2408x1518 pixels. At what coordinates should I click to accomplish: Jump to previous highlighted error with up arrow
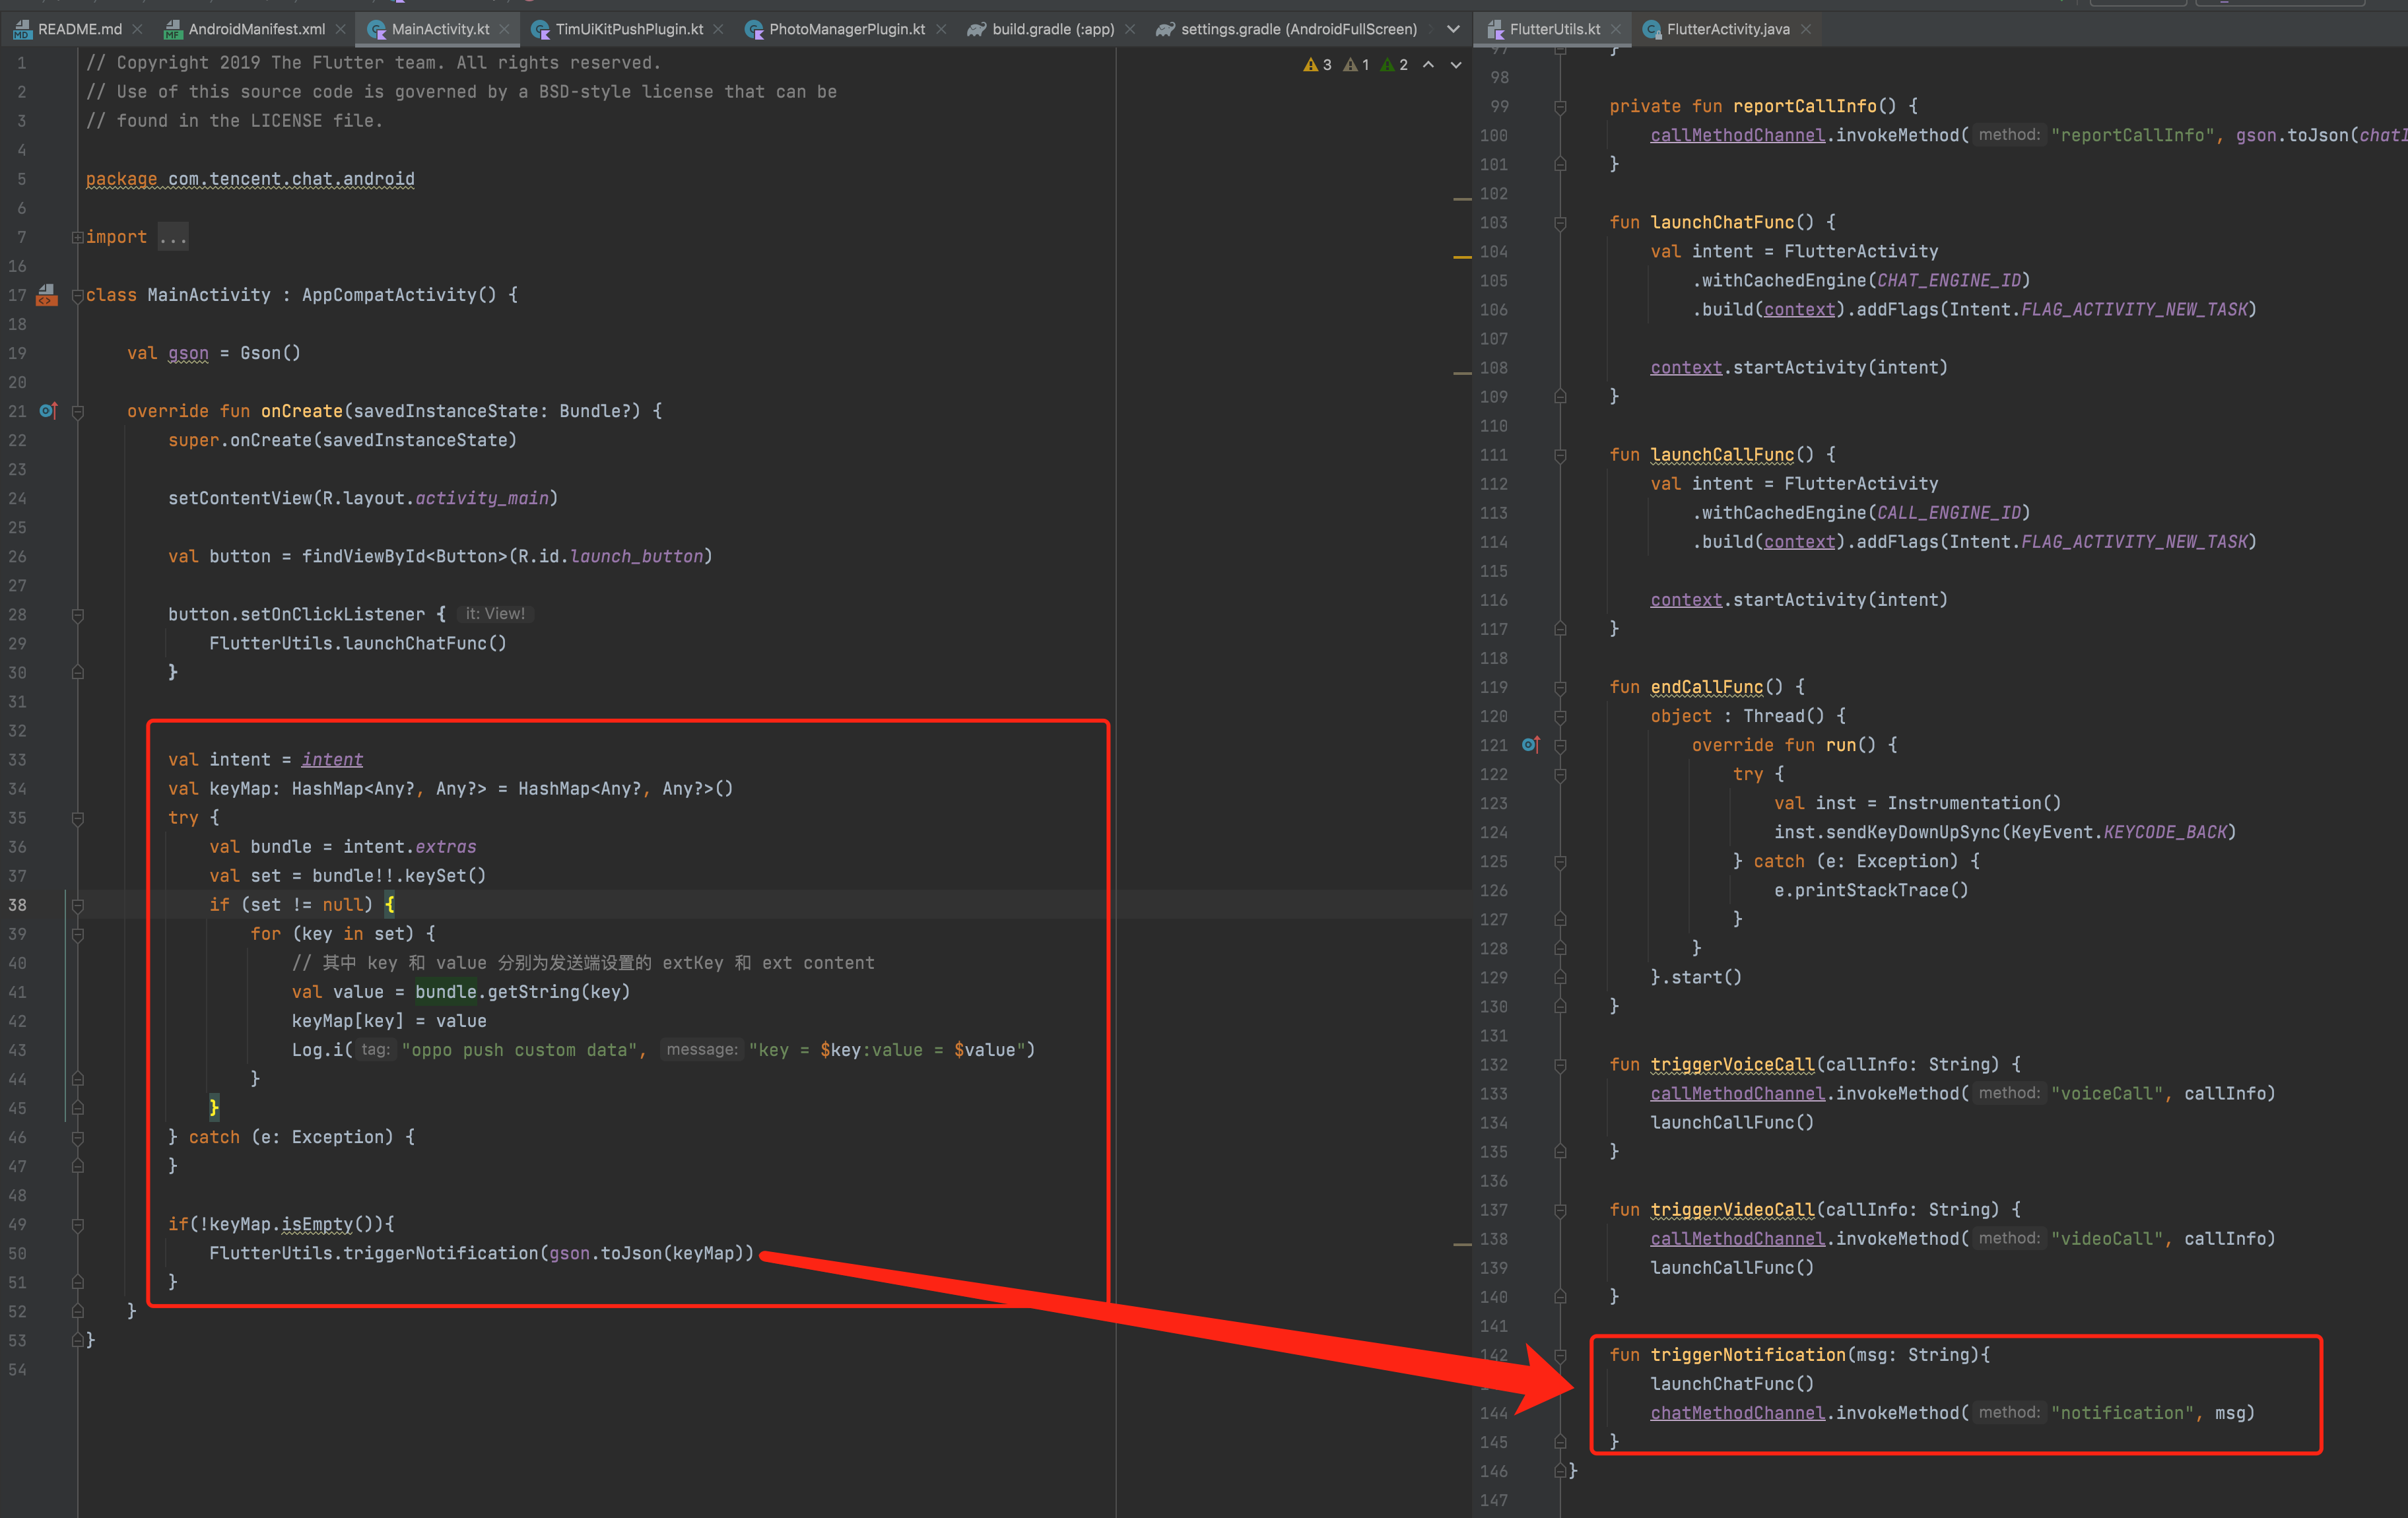pyautogui.click(x=1429, y=65)
